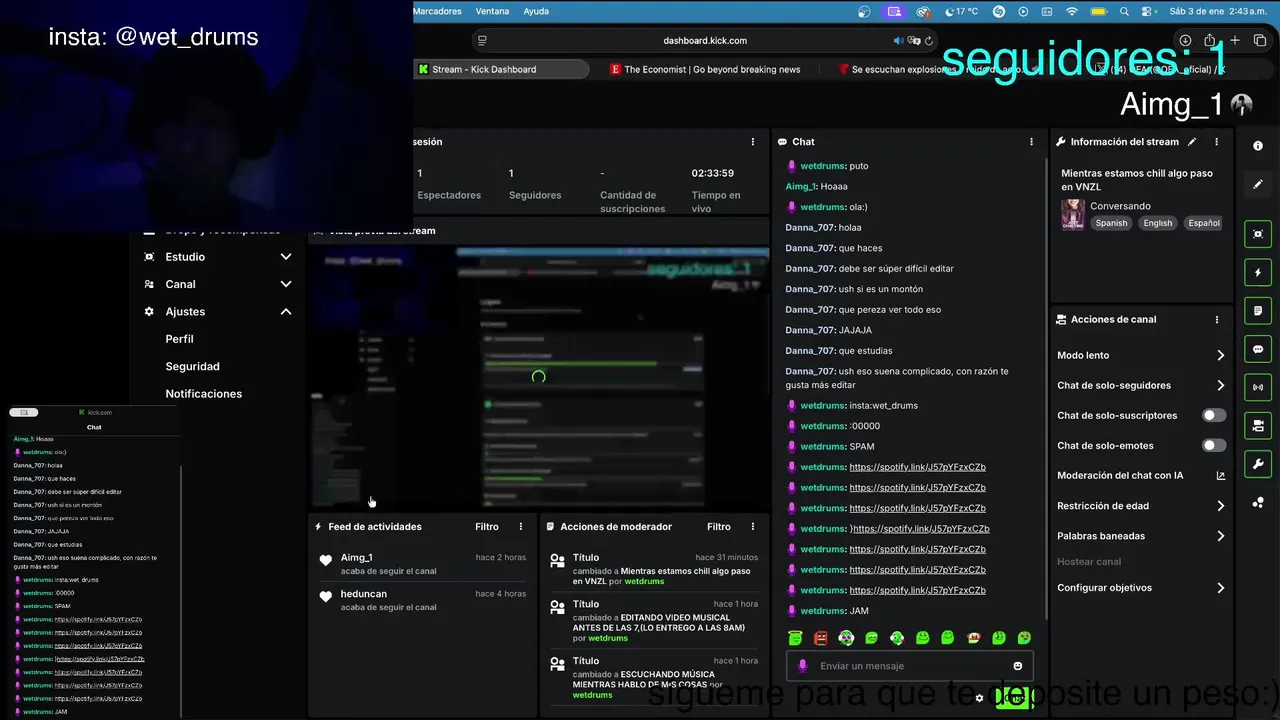1280x720 pixels.
Task: Click Conversando category thumbnail
Action: pos(1073,214)
